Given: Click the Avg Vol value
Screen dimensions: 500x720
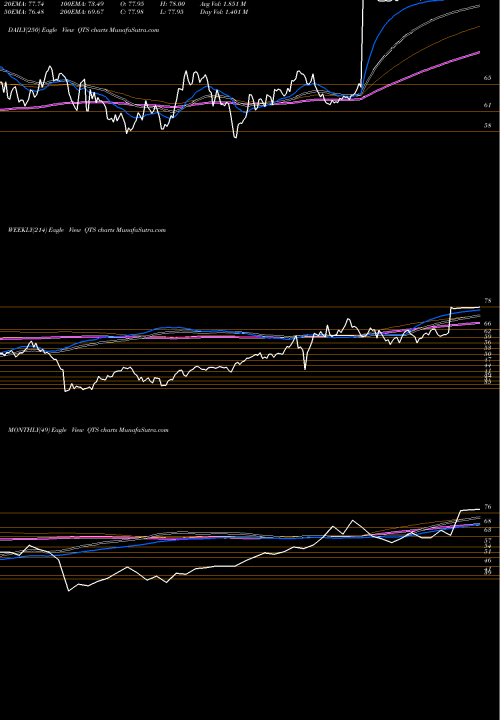Looking at the screenshot, I should click(224, 4).
